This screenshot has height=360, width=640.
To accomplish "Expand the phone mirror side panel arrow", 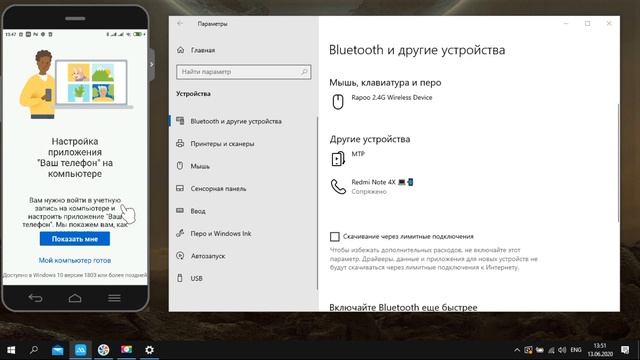I will click(x=151, y=64).
